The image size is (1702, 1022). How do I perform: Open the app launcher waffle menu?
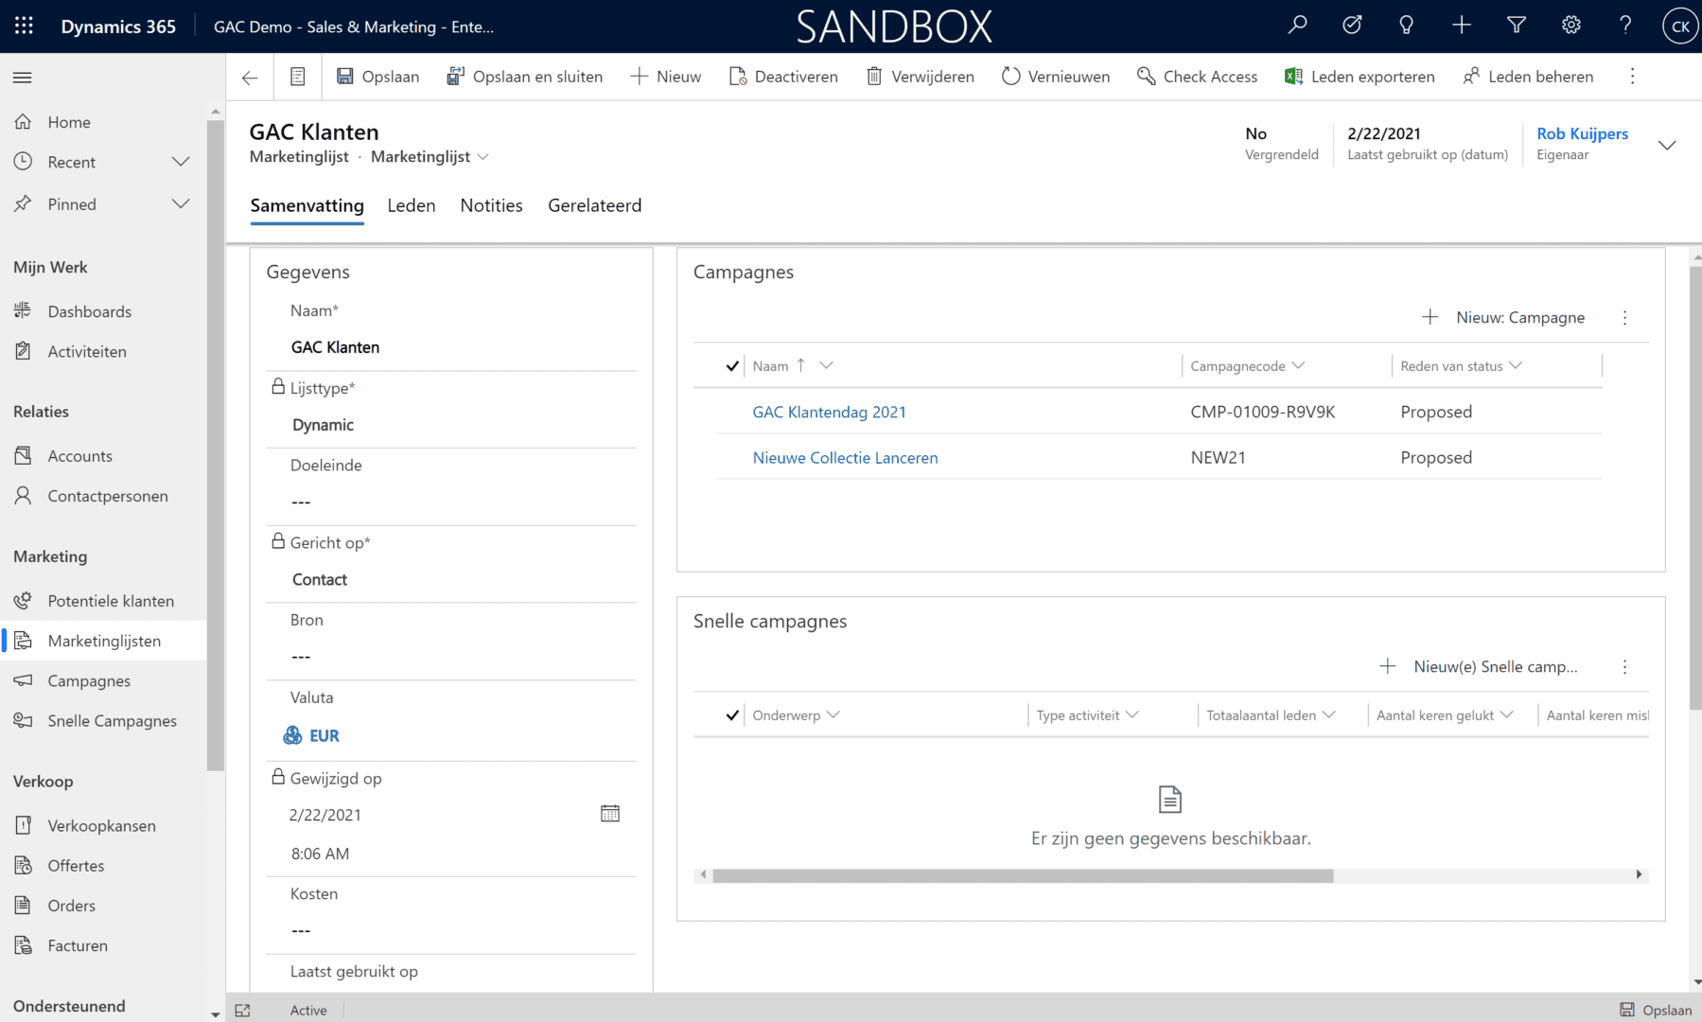tap(24, 26)
